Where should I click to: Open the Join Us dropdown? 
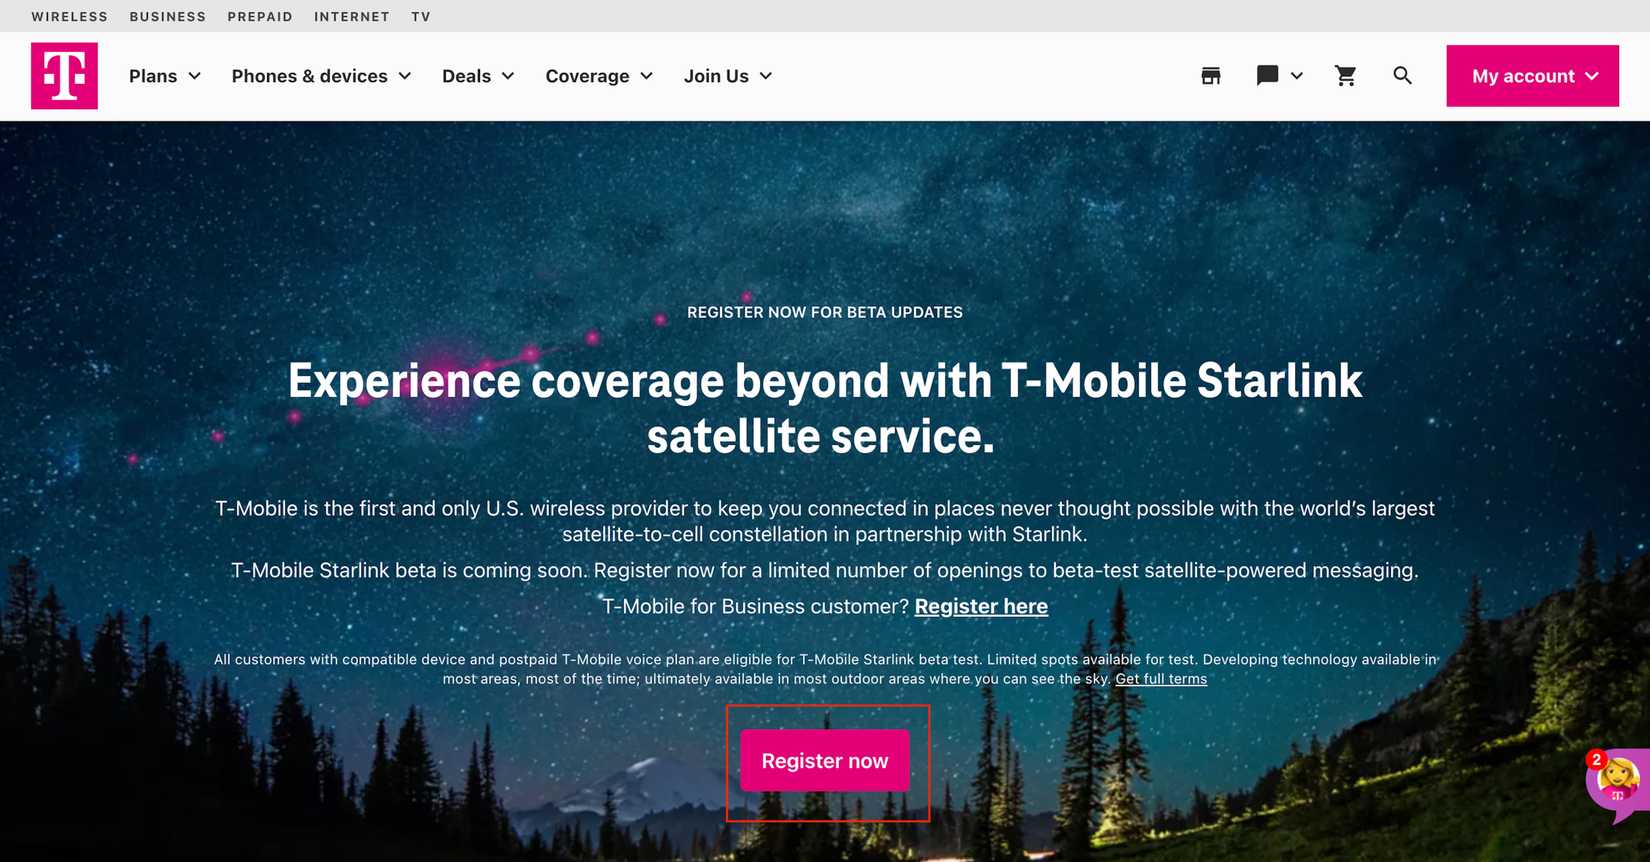pos(728,76)
